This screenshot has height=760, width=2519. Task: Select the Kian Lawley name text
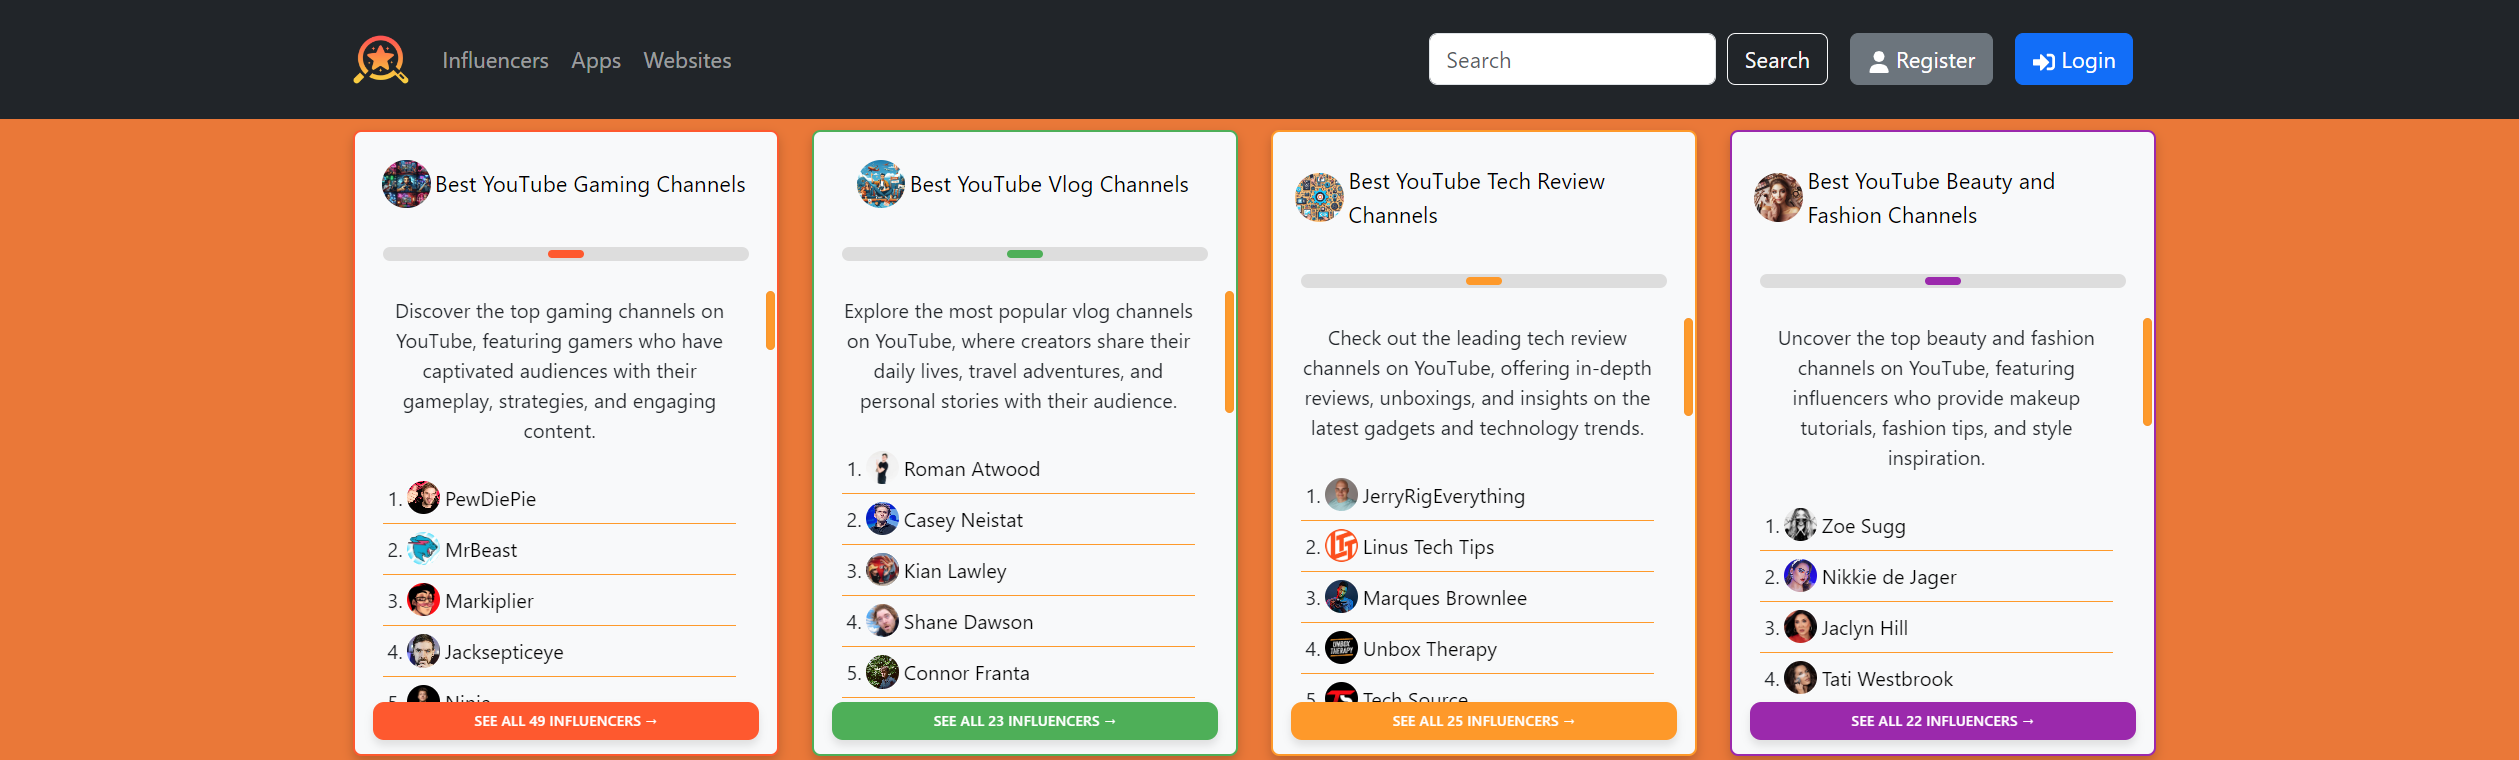[955, 571]
